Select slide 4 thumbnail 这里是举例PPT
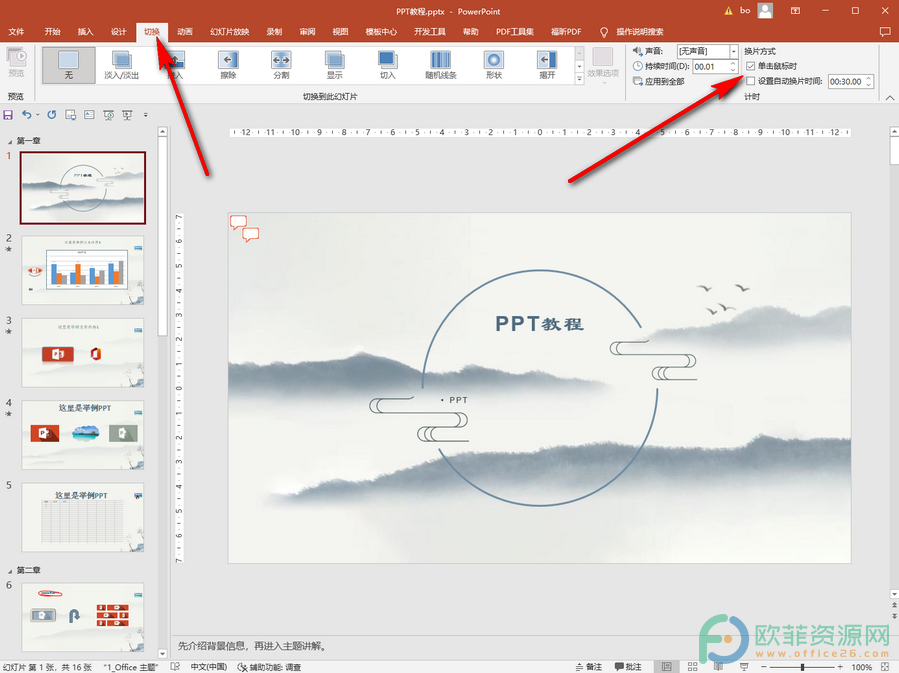 [x=83, y=435]
